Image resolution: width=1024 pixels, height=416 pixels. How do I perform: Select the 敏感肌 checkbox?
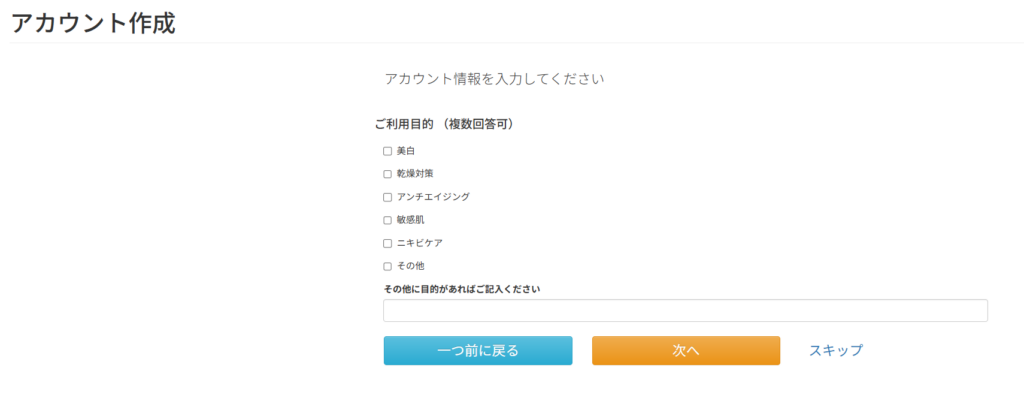coord(388,220)
